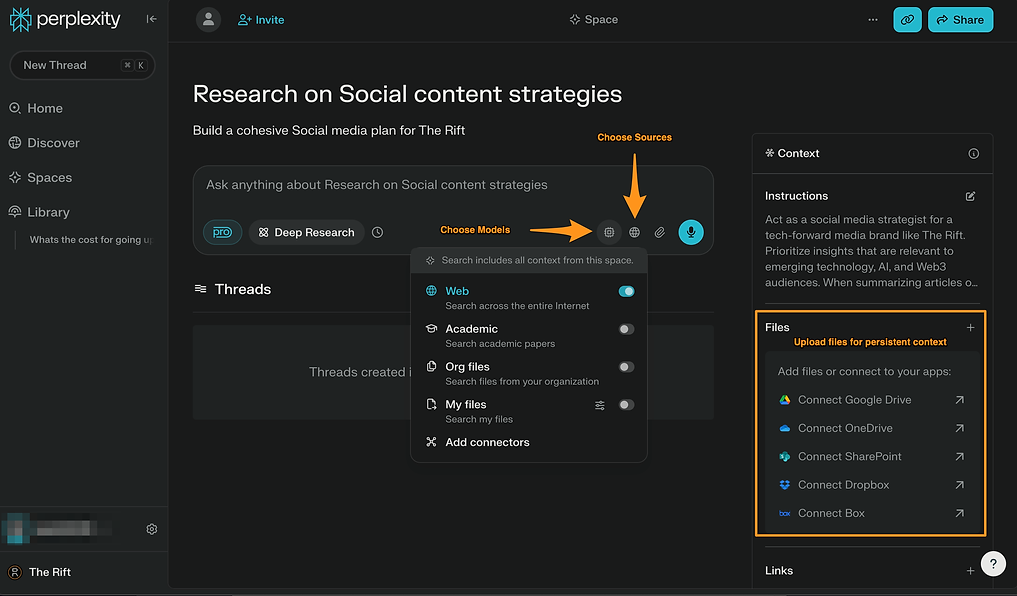The width and height of the screenshot is (1017, 596).
Task: Click the Add connectors icon
Action: 431,442
